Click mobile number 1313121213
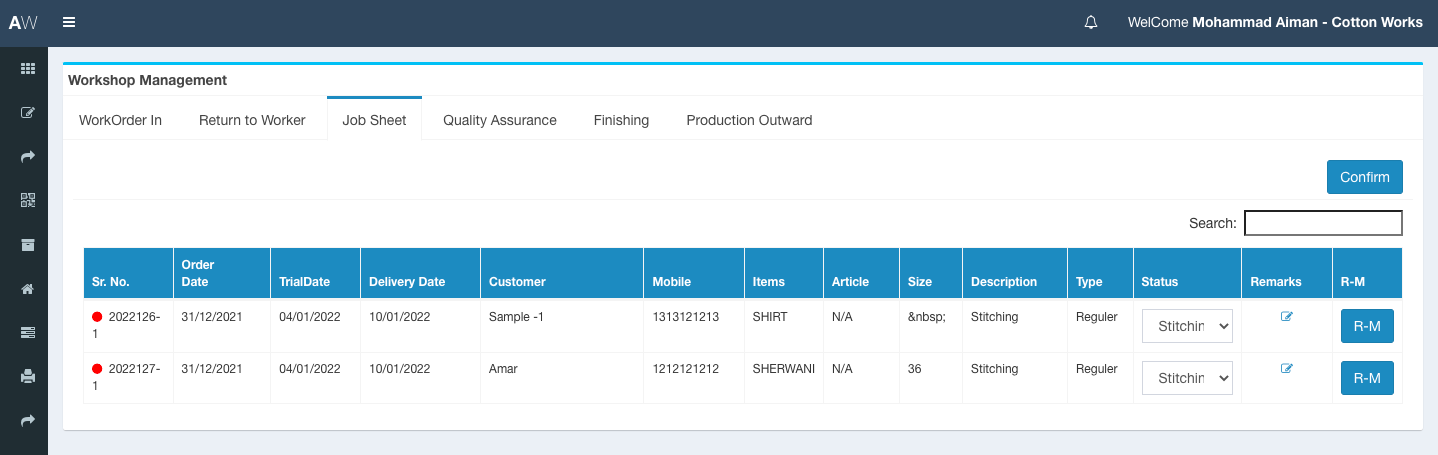The width and height of the screenshot is (1438, 455). (686, 316)
